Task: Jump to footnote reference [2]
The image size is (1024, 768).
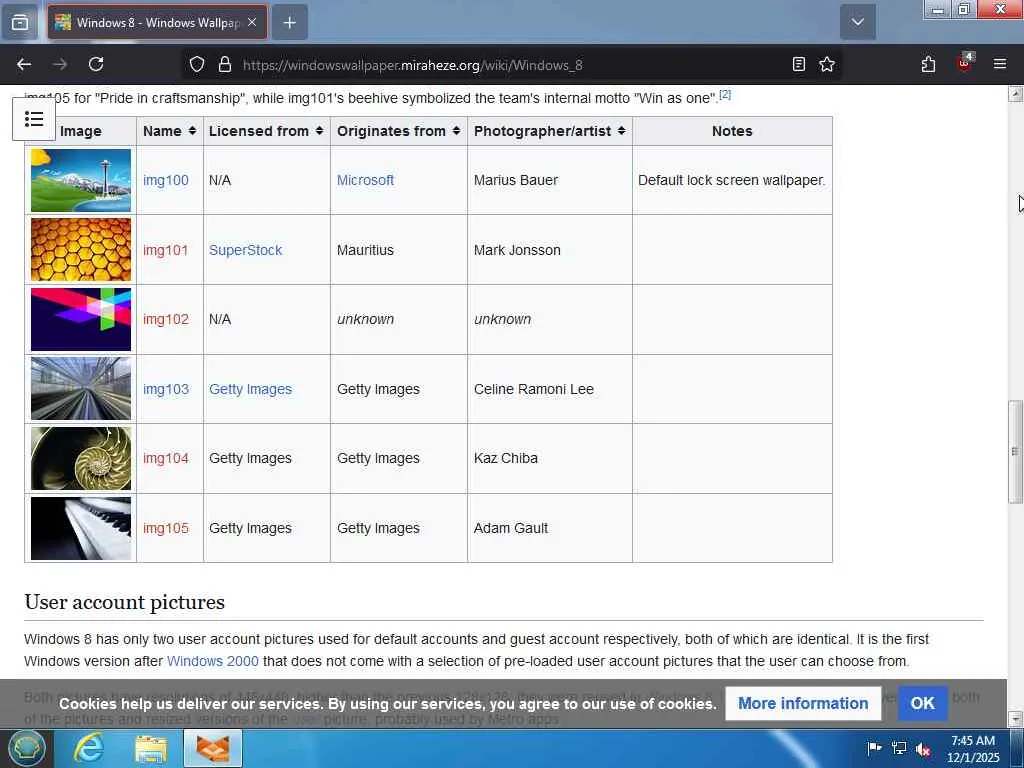Action: click(725, 95)
